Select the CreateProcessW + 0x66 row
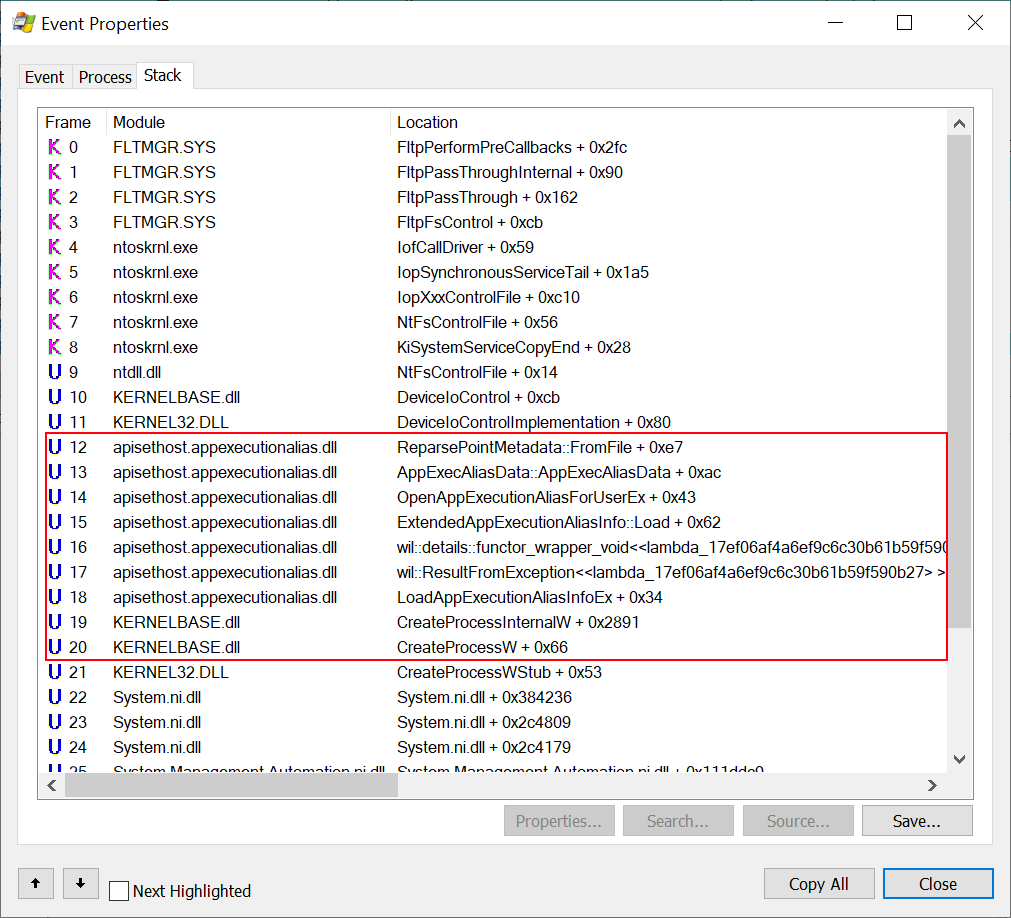 [493, 647]
